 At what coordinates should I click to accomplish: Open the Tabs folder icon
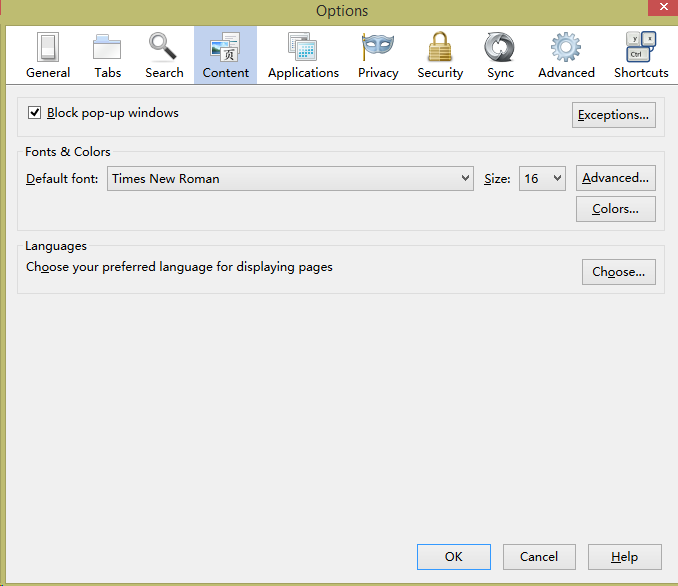tap(107, 47)
